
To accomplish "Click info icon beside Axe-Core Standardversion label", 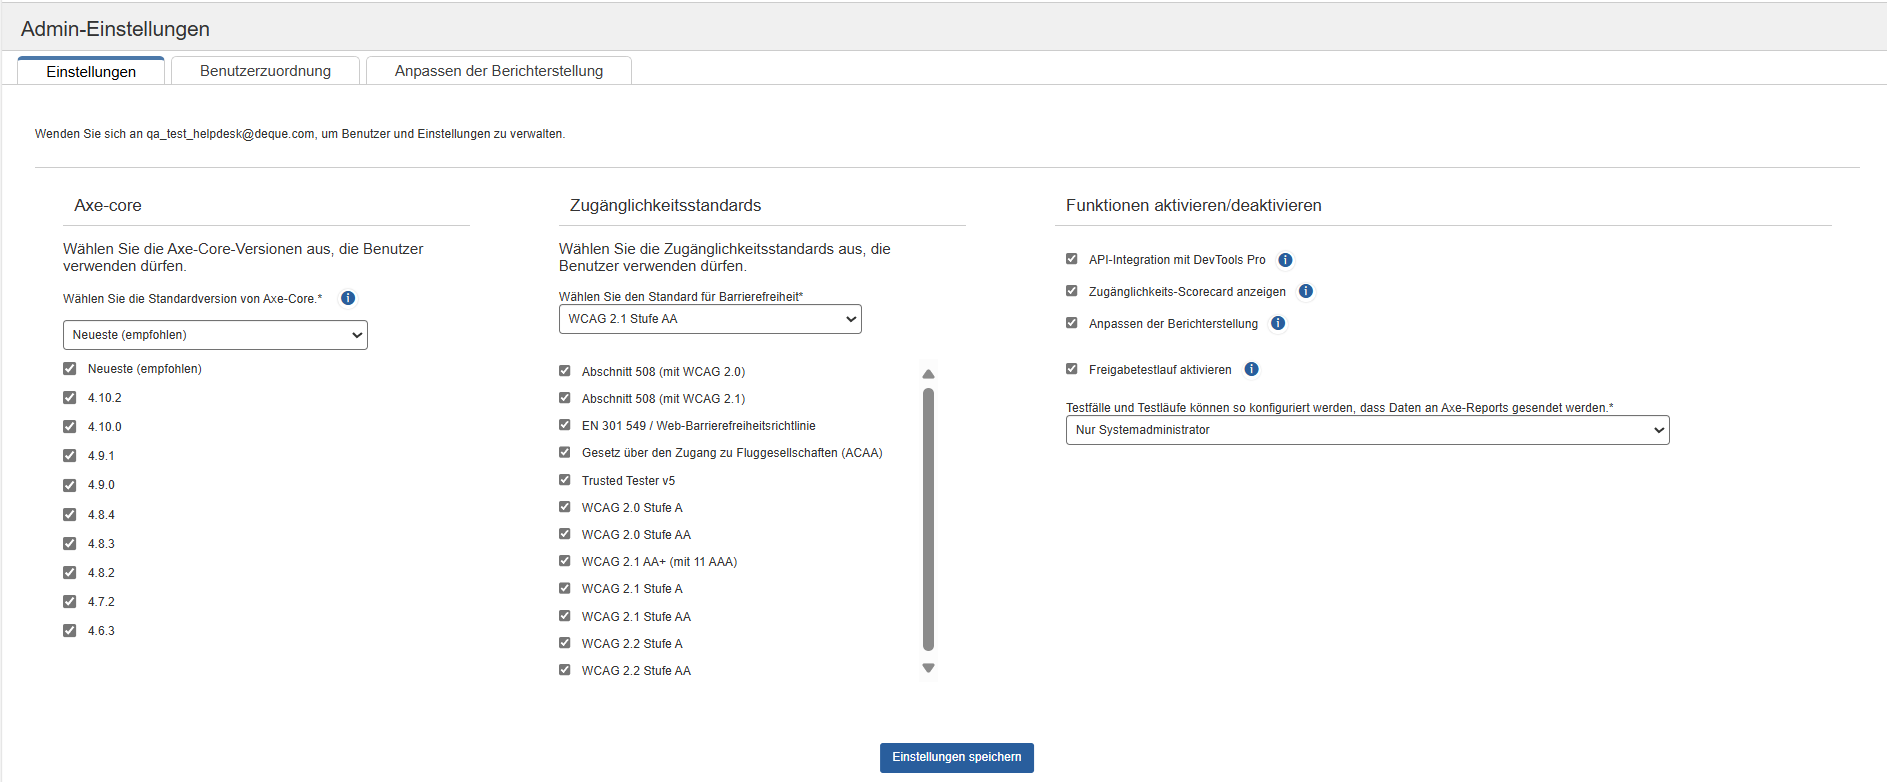I will 348,298.
